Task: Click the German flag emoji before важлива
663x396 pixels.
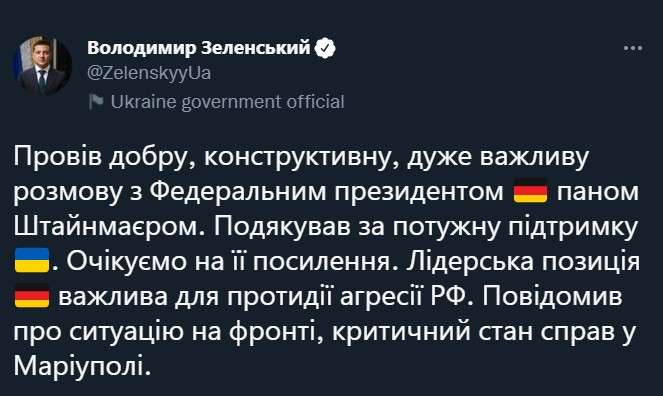Action: [32, 295]
